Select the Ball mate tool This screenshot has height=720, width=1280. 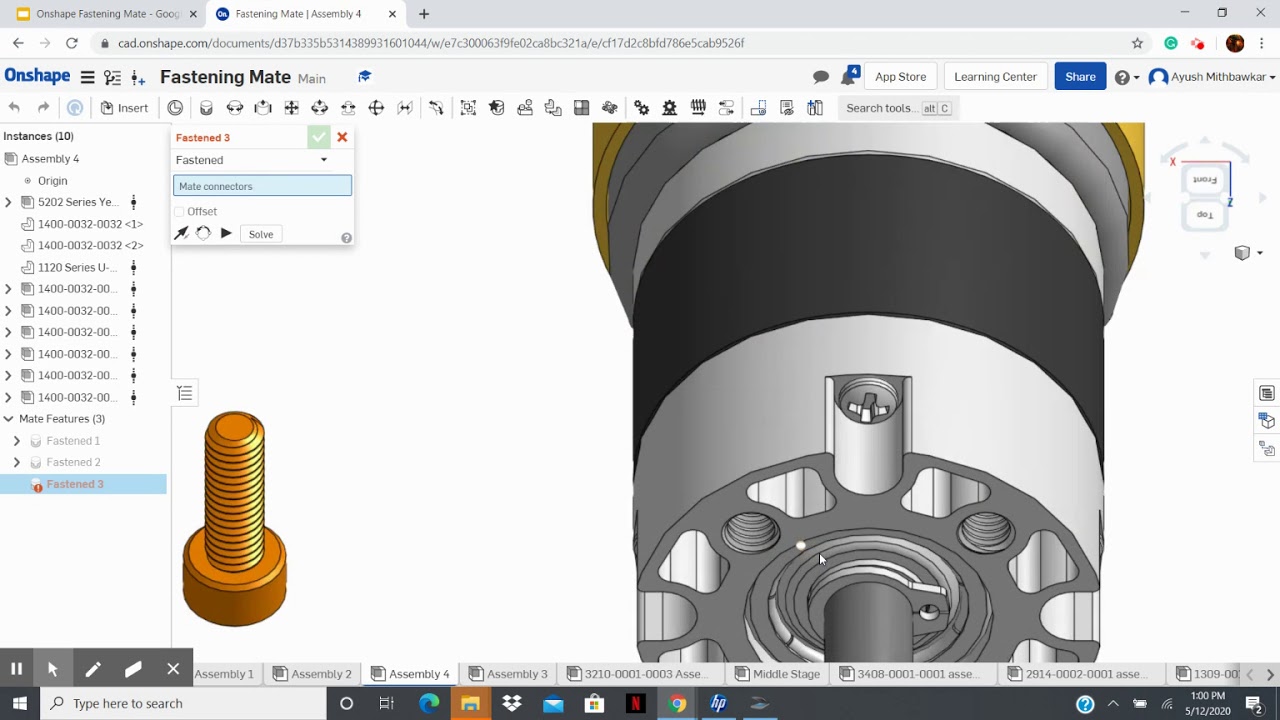pyautogui.click(x=377, y=108)
